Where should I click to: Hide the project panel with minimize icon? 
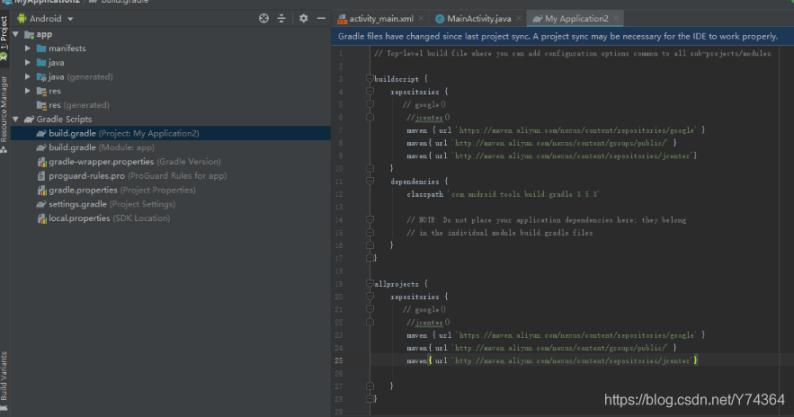[x=320, y=18]
